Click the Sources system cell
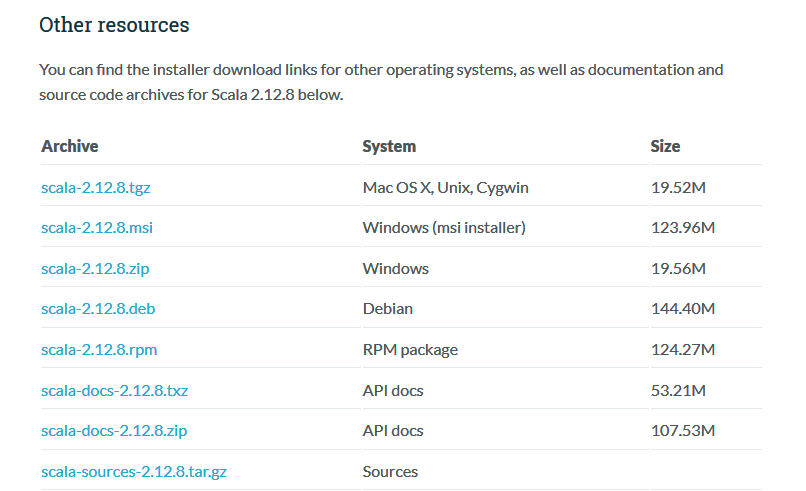 click(x=390, y=471)
